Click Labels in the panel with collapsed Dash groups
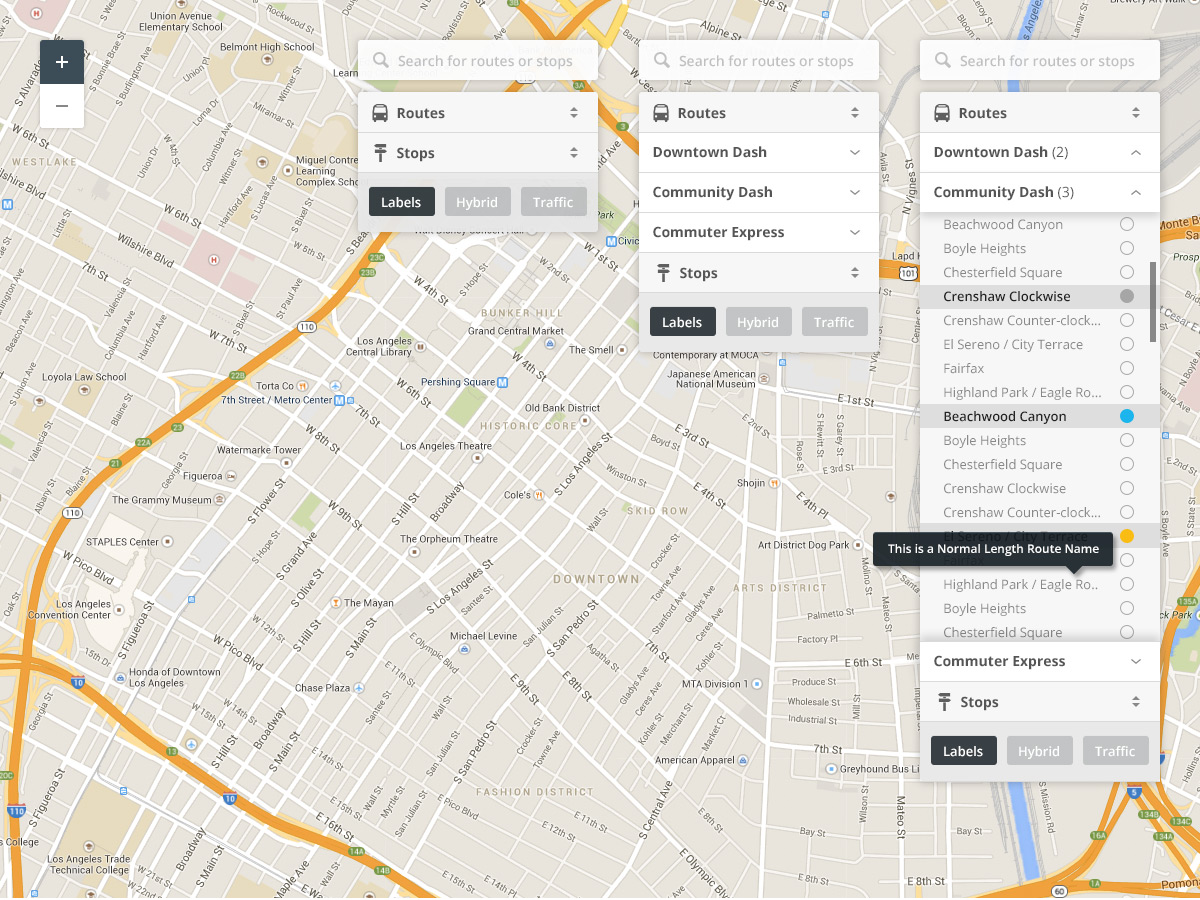 [x=682, y=322]
